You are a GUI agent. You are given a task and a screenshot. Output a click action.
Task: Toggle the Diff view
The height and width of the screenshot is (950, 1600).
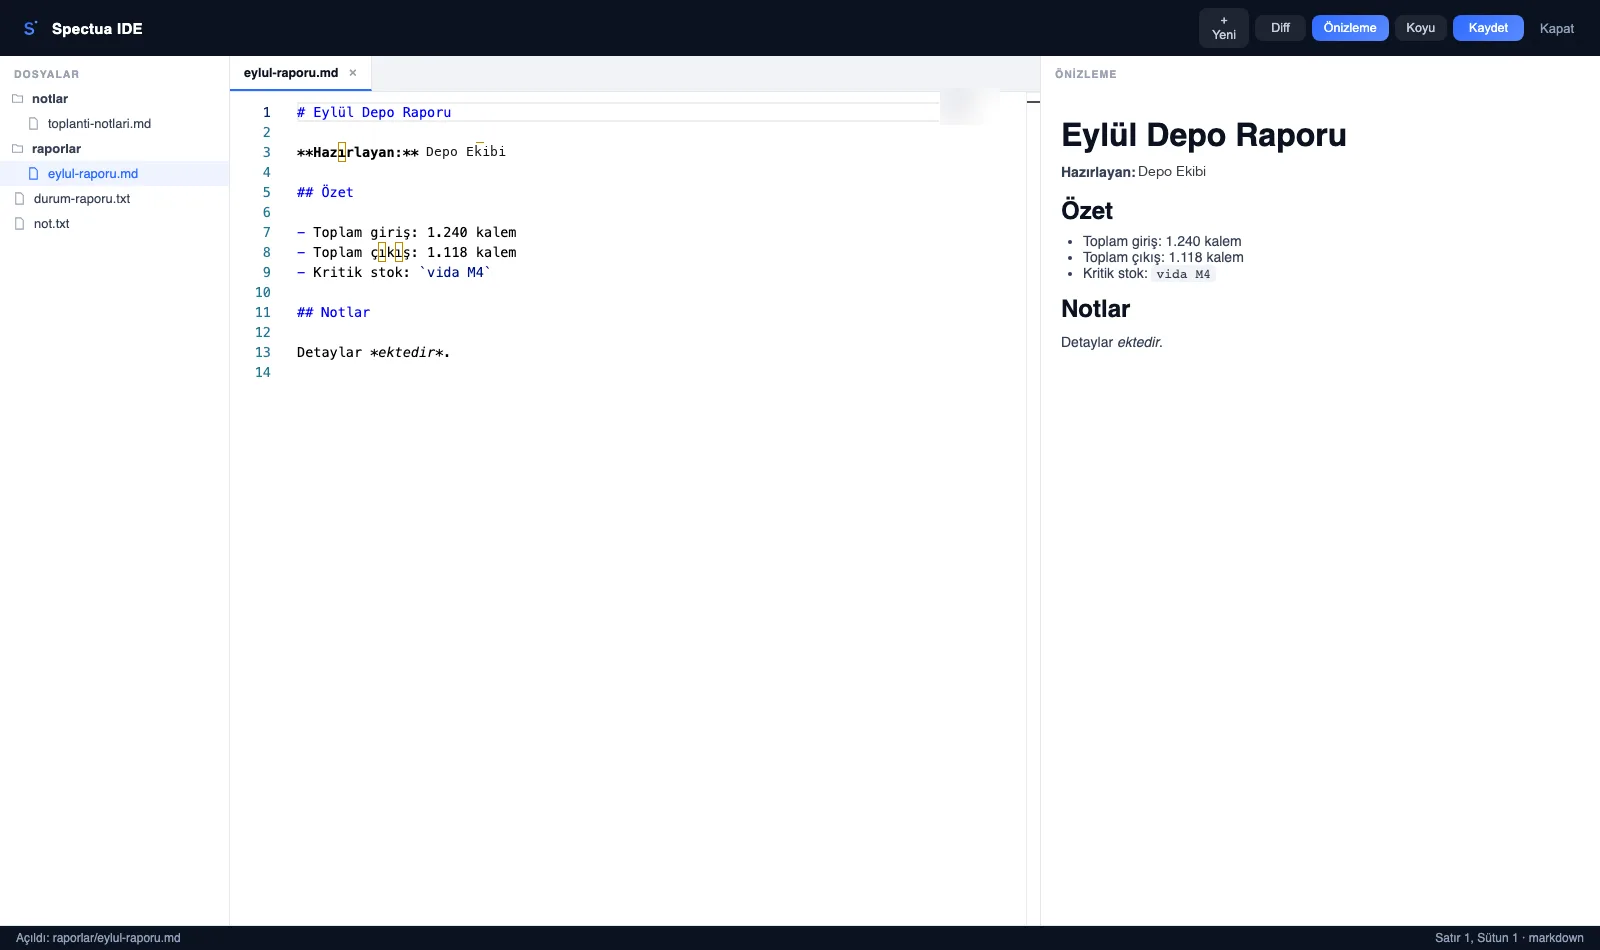point(1280,28)
